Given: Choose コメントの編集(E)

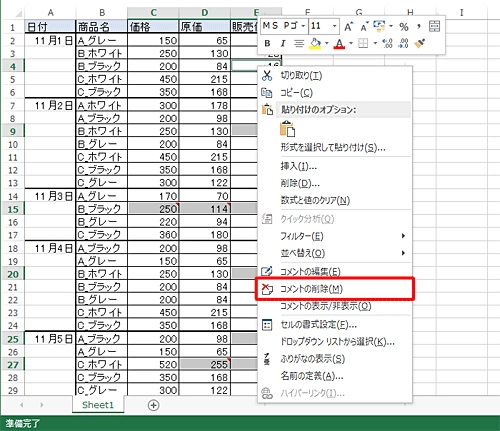Looking at the screenshot, I should (x=335, y=272).
